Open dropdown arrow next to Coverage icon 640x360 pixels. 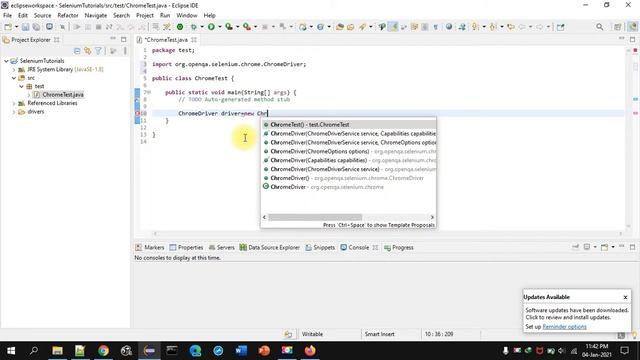pos(238,27)
